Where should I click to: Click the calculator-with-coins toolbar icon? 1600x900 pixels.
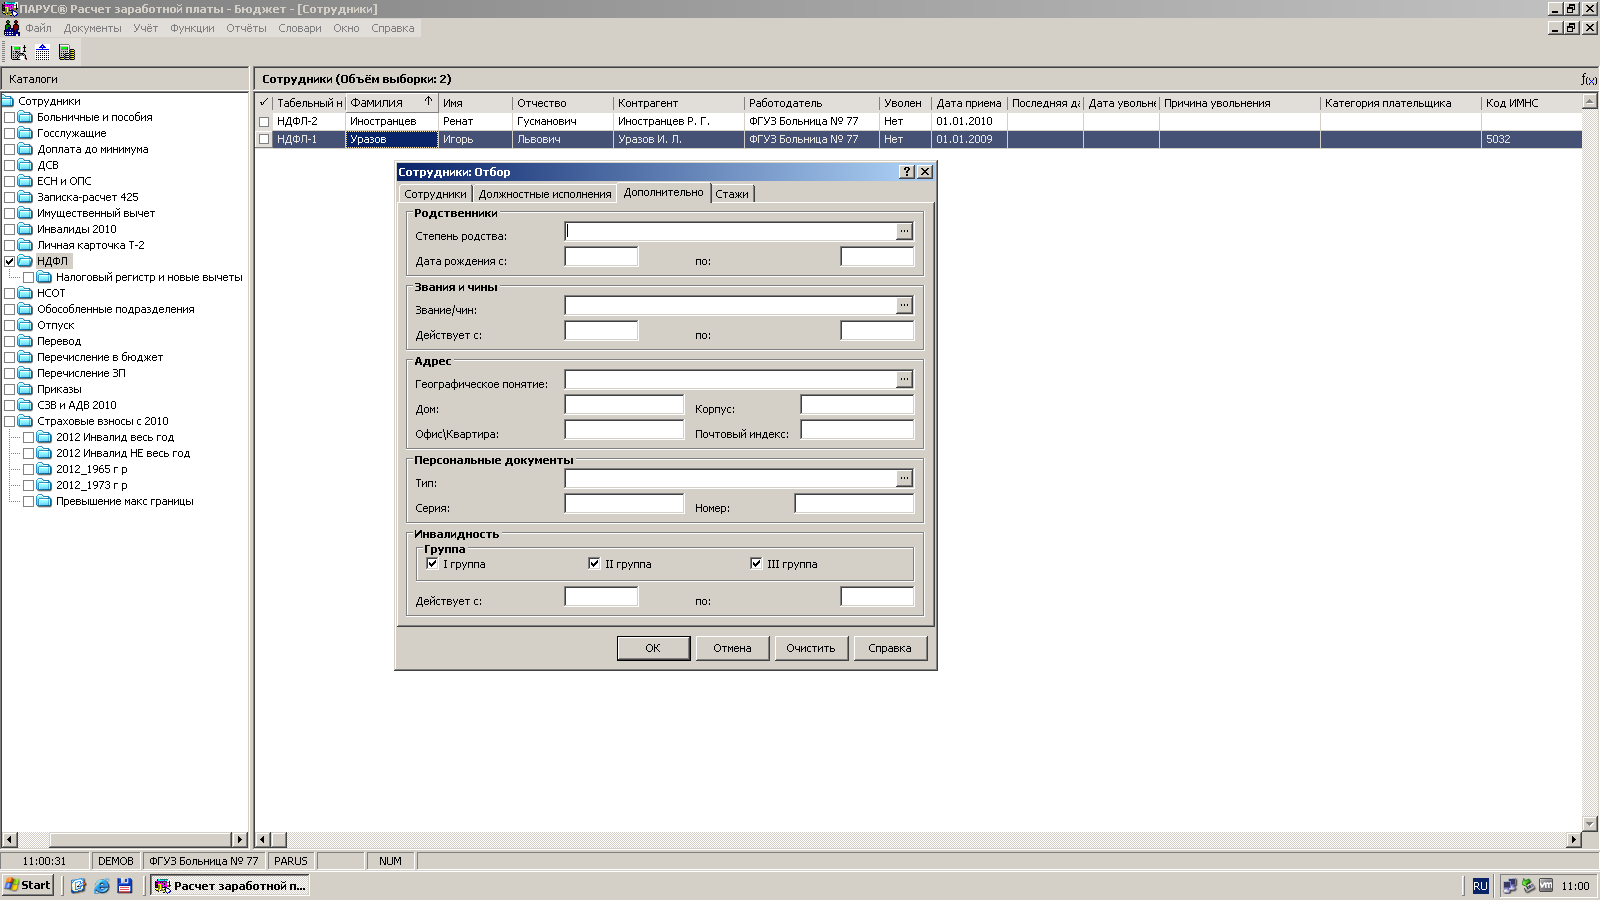point(67,52)
